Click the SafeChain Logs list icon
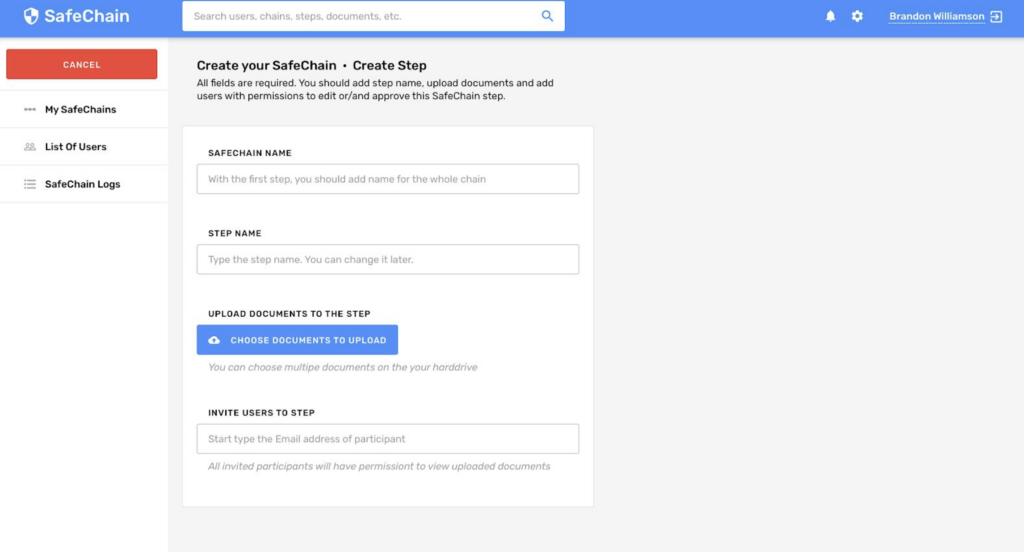1024x552 pixels. point(30,184)
